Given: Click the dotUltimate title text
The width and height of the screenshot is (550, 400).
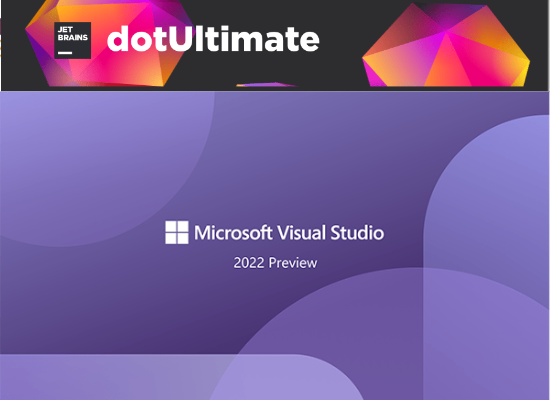Looking at the screenshot, I should click(213, 39).
